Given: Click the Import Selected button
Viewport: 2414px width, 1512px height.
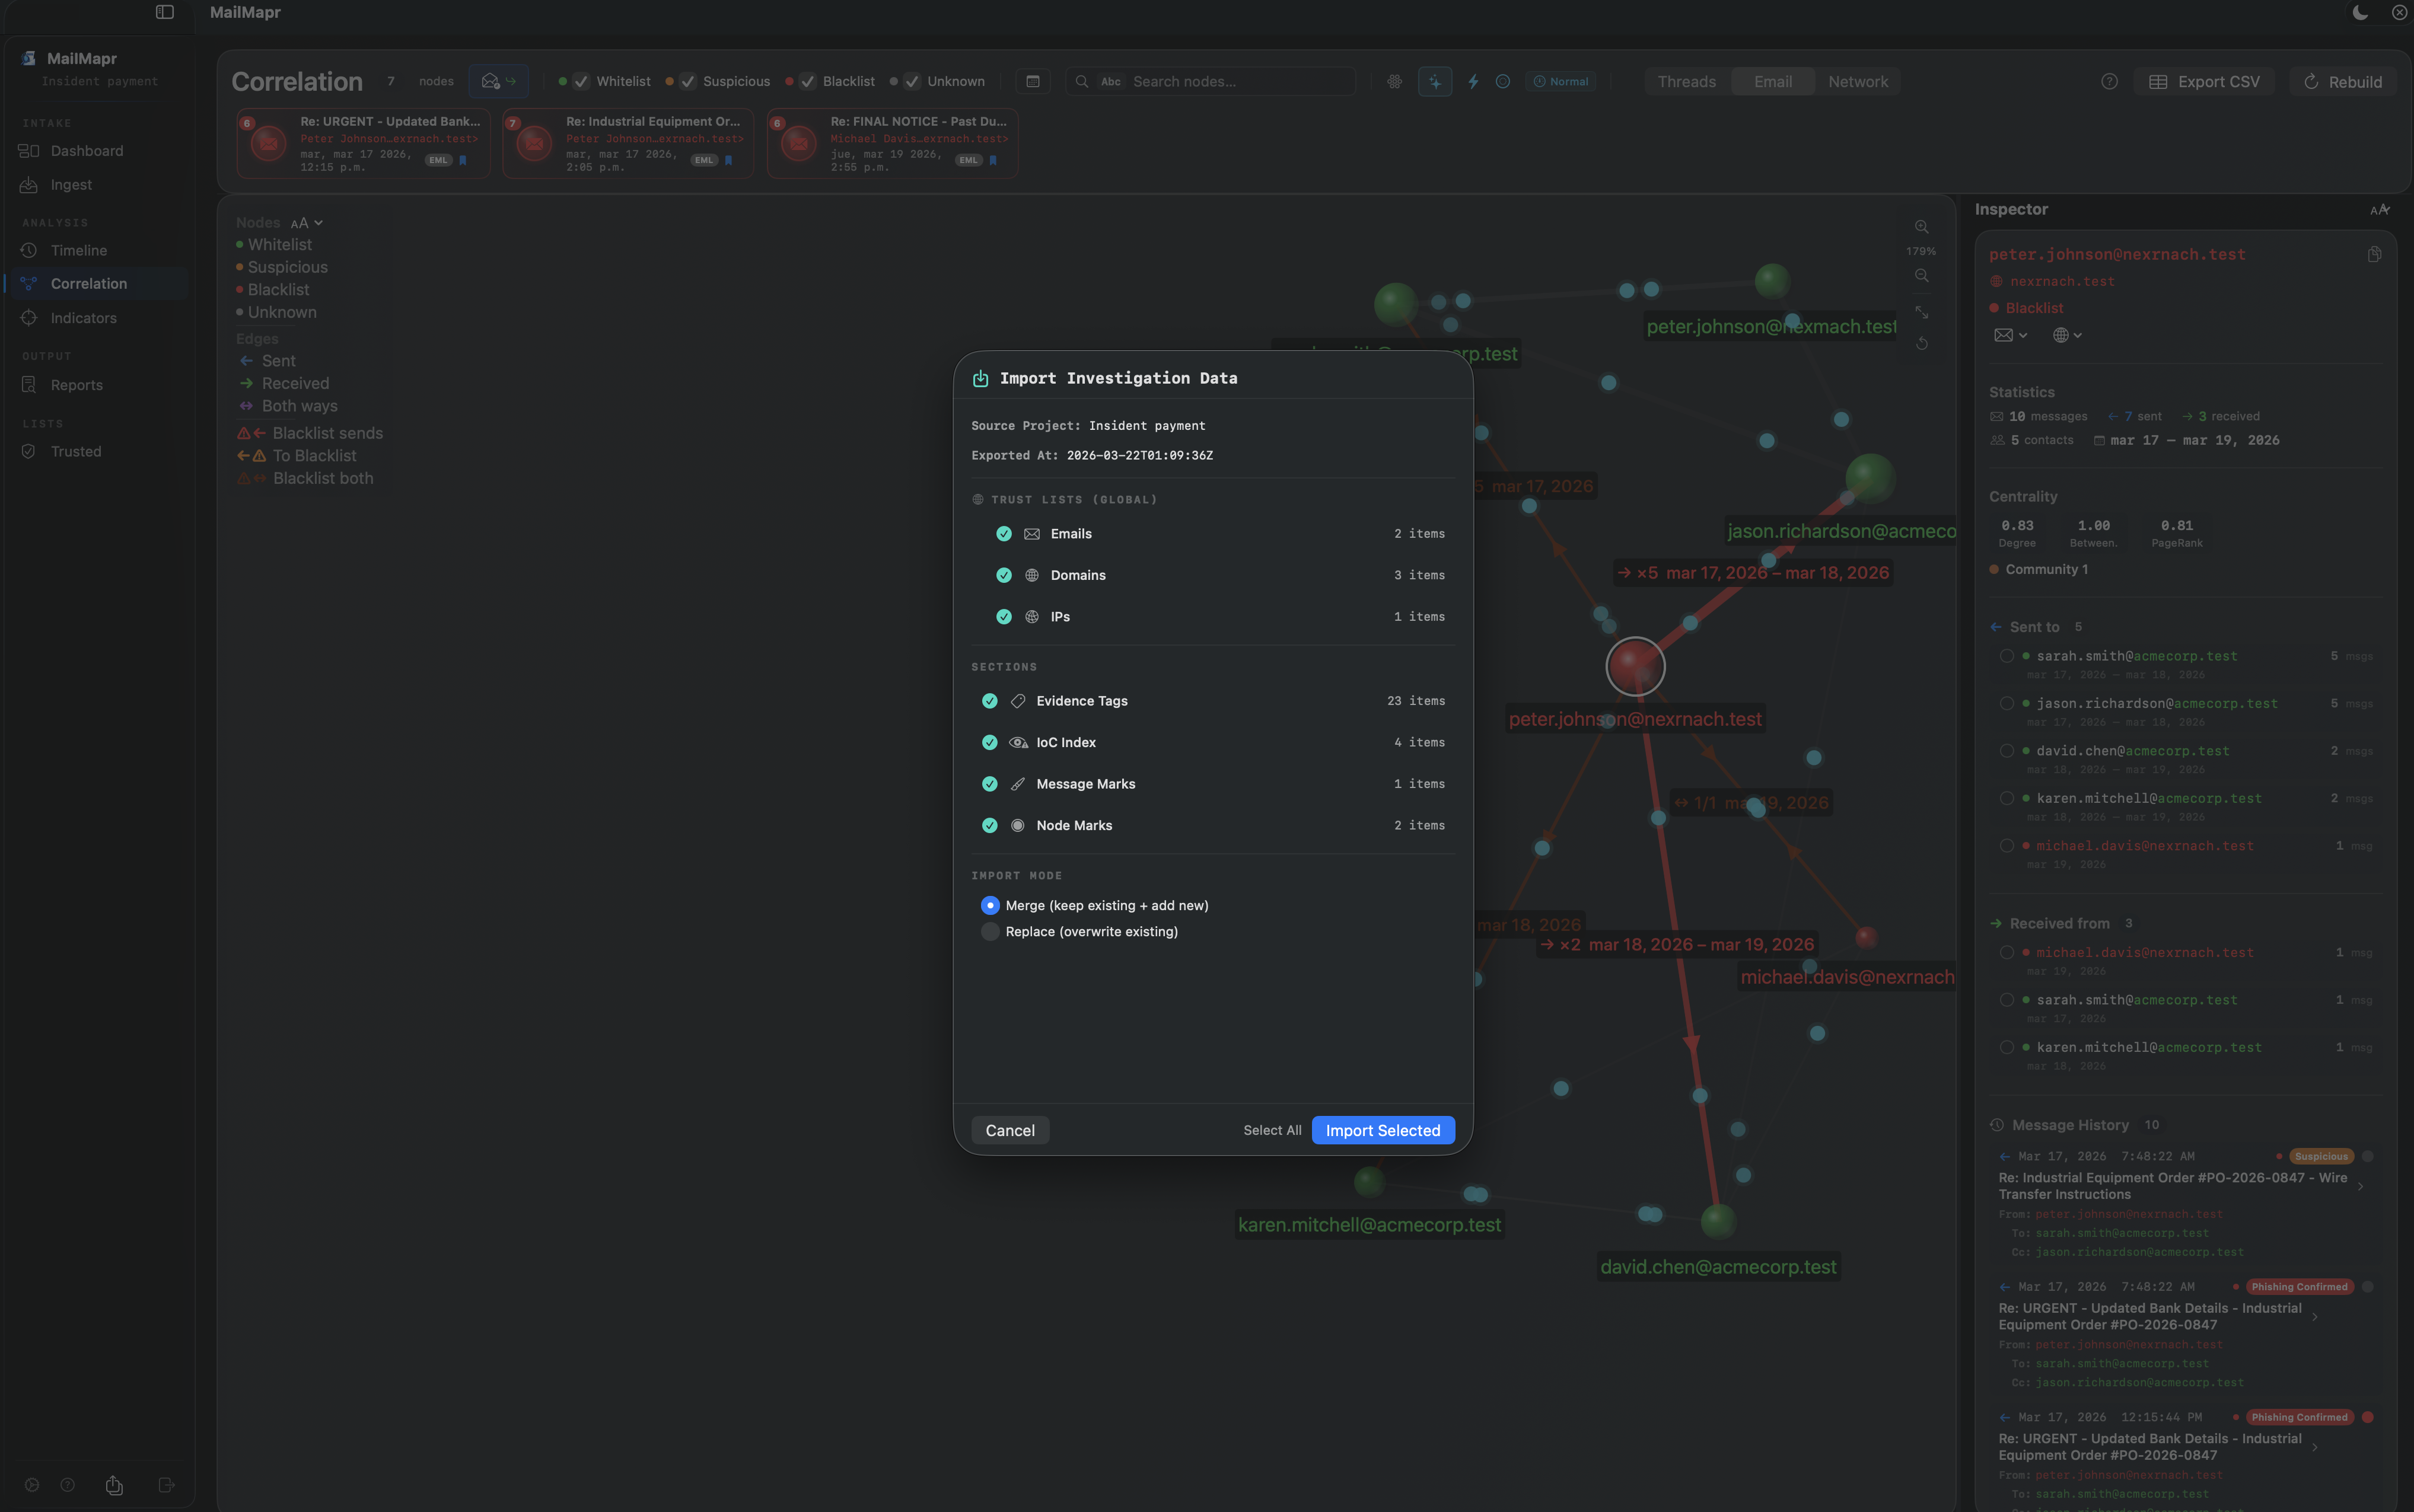Looking at the screenshot, I should click(1382, 1130).
